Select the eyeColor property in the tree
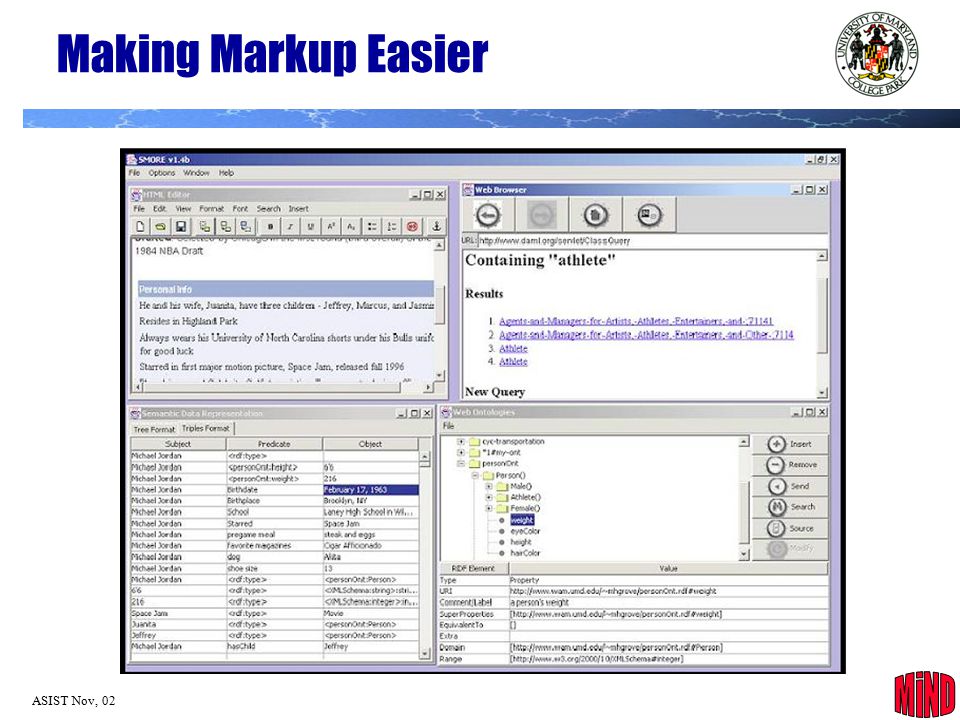This screenshot has width=960, height=720. click(x=525, y=531)
